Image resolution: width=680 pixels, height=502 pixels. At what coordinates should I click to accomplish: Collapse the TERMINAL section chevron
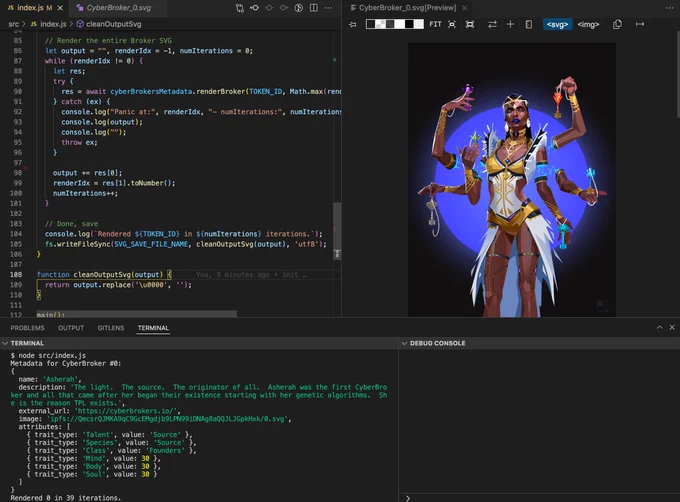click(5, 343)
